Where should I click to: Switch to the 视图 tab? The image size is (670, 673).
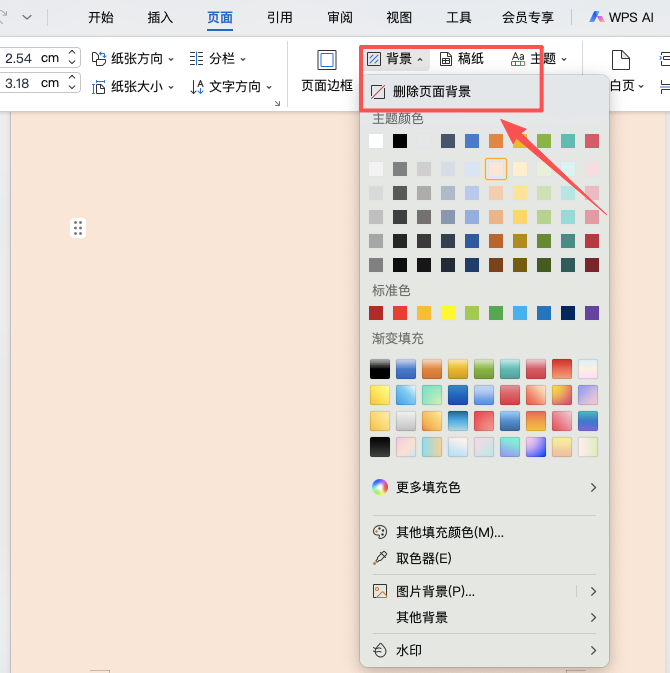(x=399, y=17)
